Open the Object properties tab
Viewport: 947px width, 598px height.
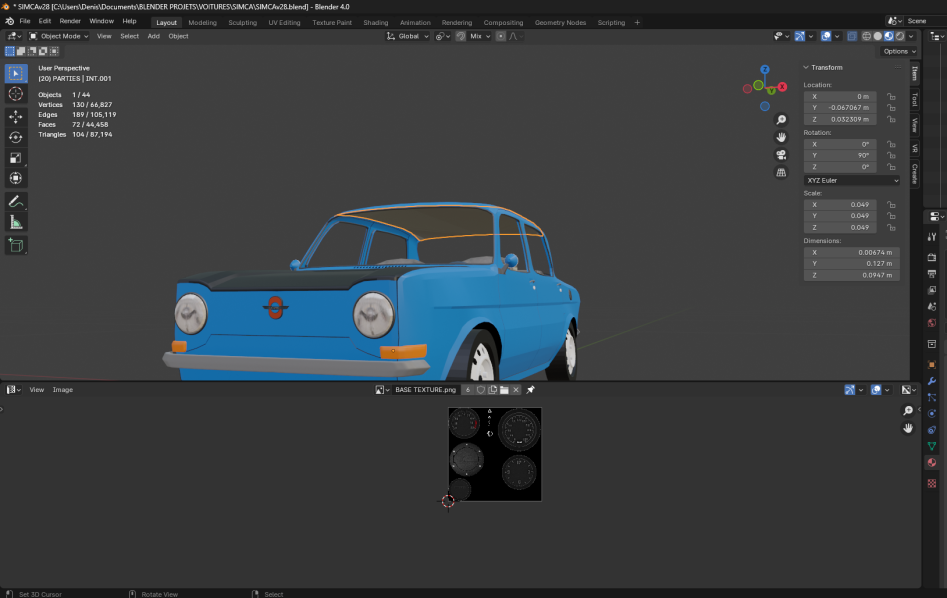click(x=932, y=364)
